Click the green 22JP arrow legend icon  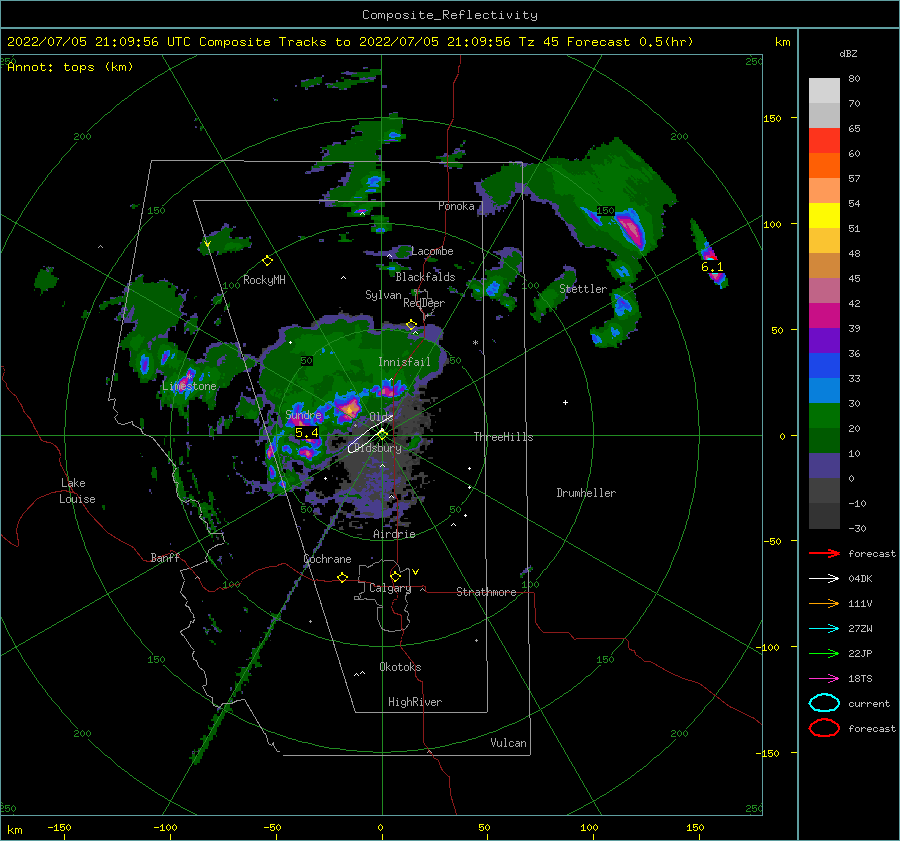824,653
